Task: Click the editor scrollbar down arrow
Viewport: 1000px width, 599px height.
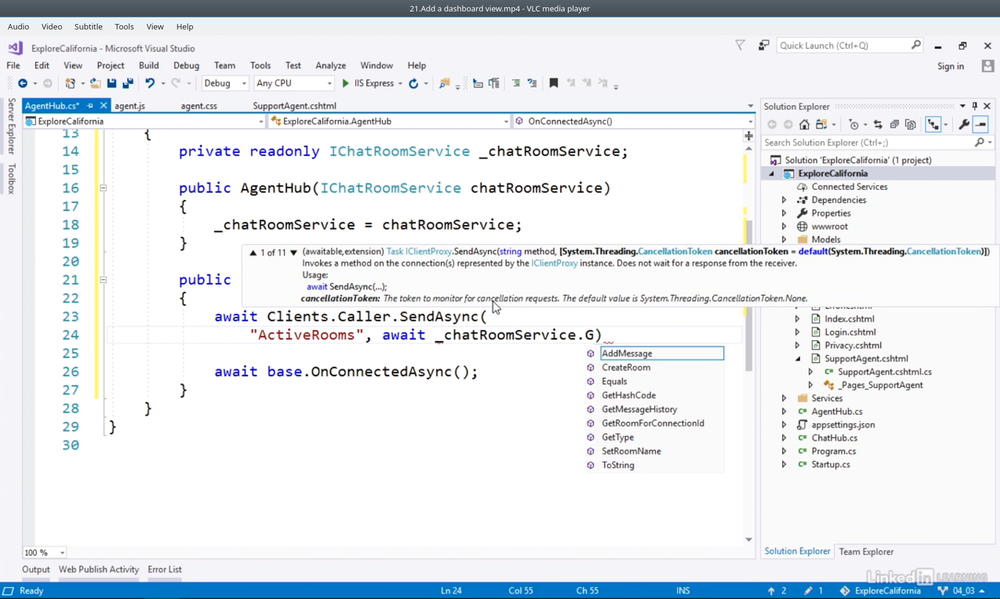Action: pos(749,540)
